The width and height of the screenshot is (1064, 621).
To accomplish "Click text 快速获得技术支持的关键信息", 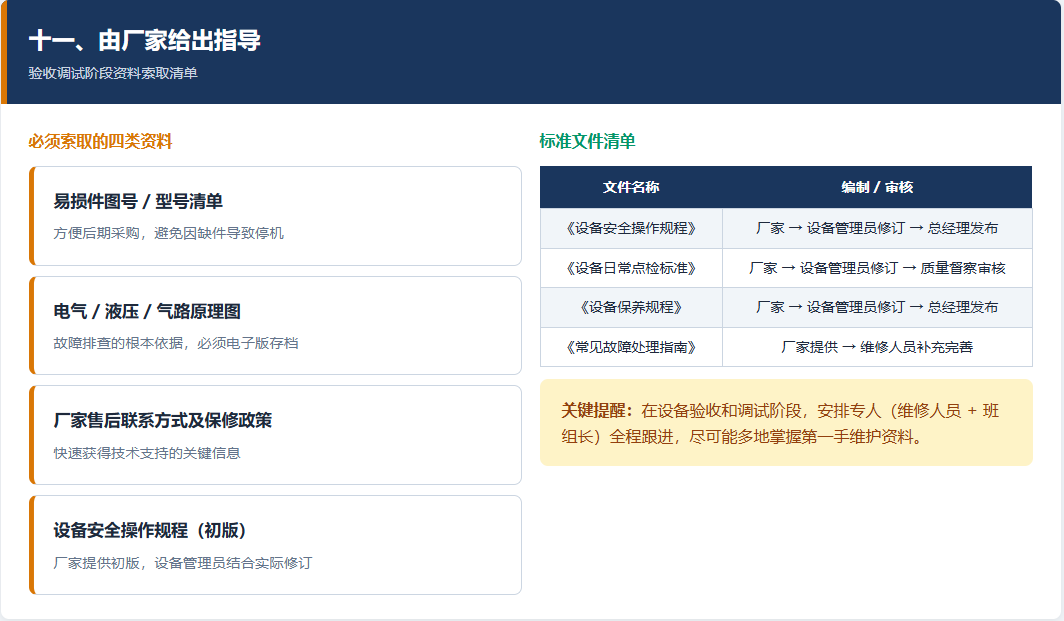I will tap(147, 453).
